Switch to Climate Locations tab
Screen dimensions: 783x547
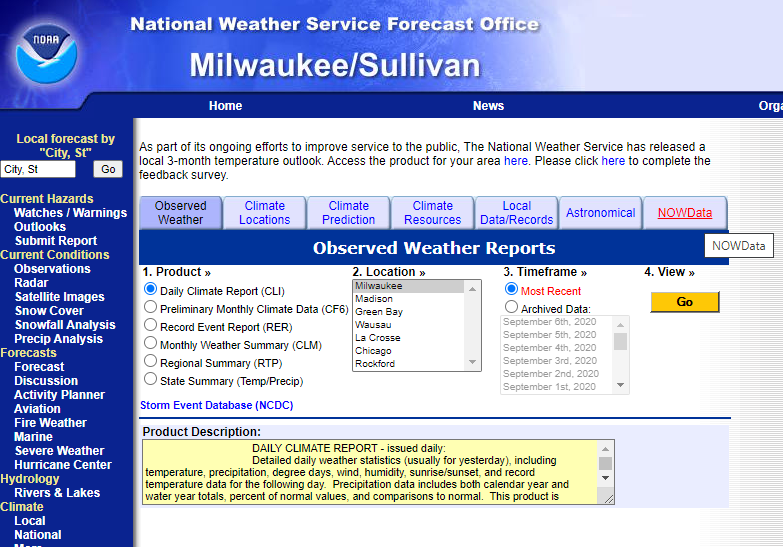265,213
